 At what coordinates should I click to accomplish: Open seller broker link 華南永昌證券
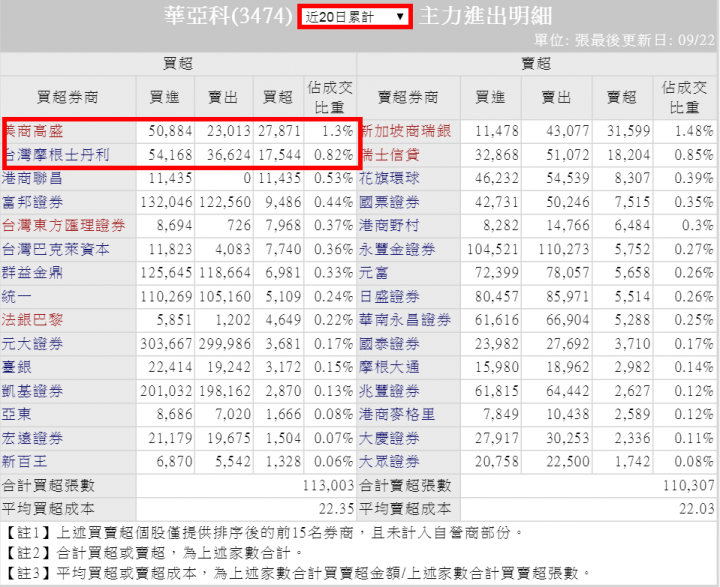coord(405,320)
